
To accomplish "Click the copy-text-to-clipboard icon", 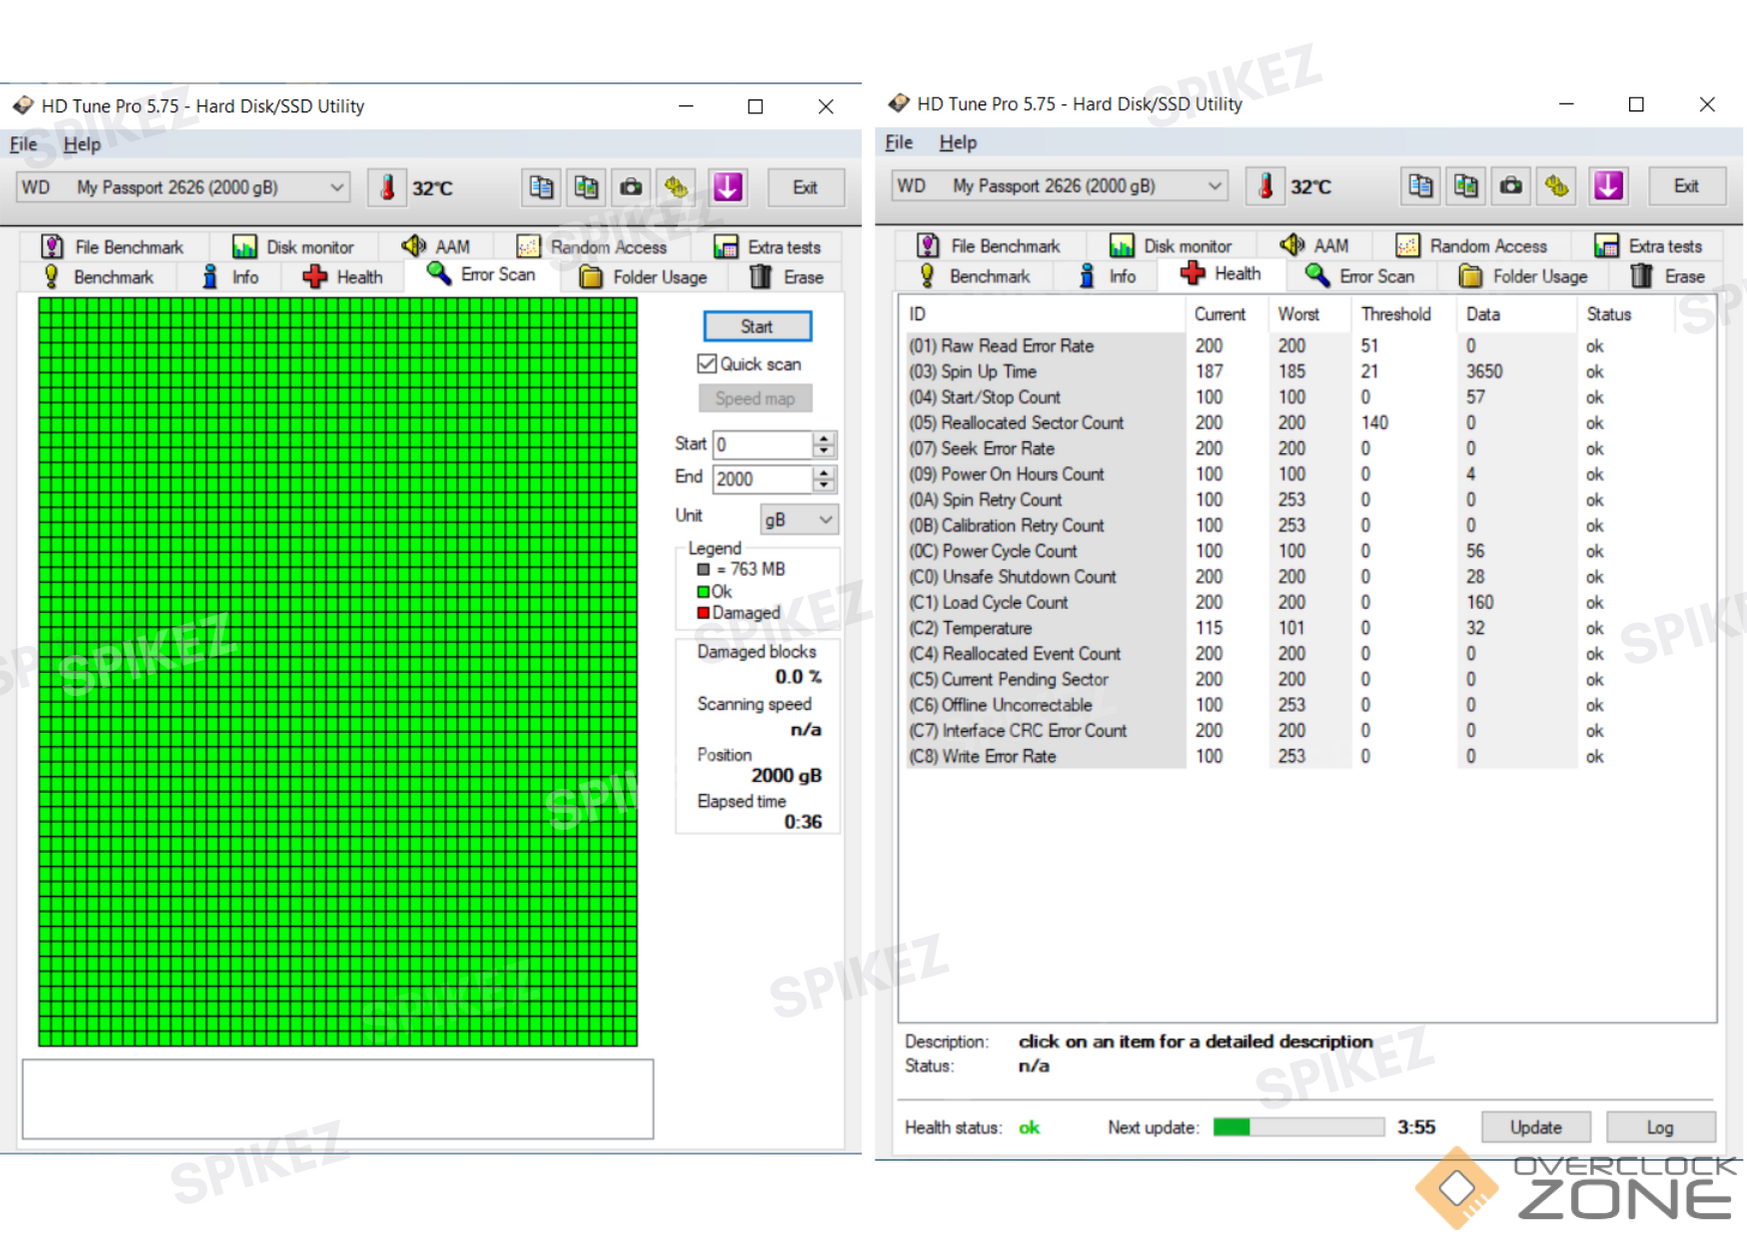I will click(541, 187).
